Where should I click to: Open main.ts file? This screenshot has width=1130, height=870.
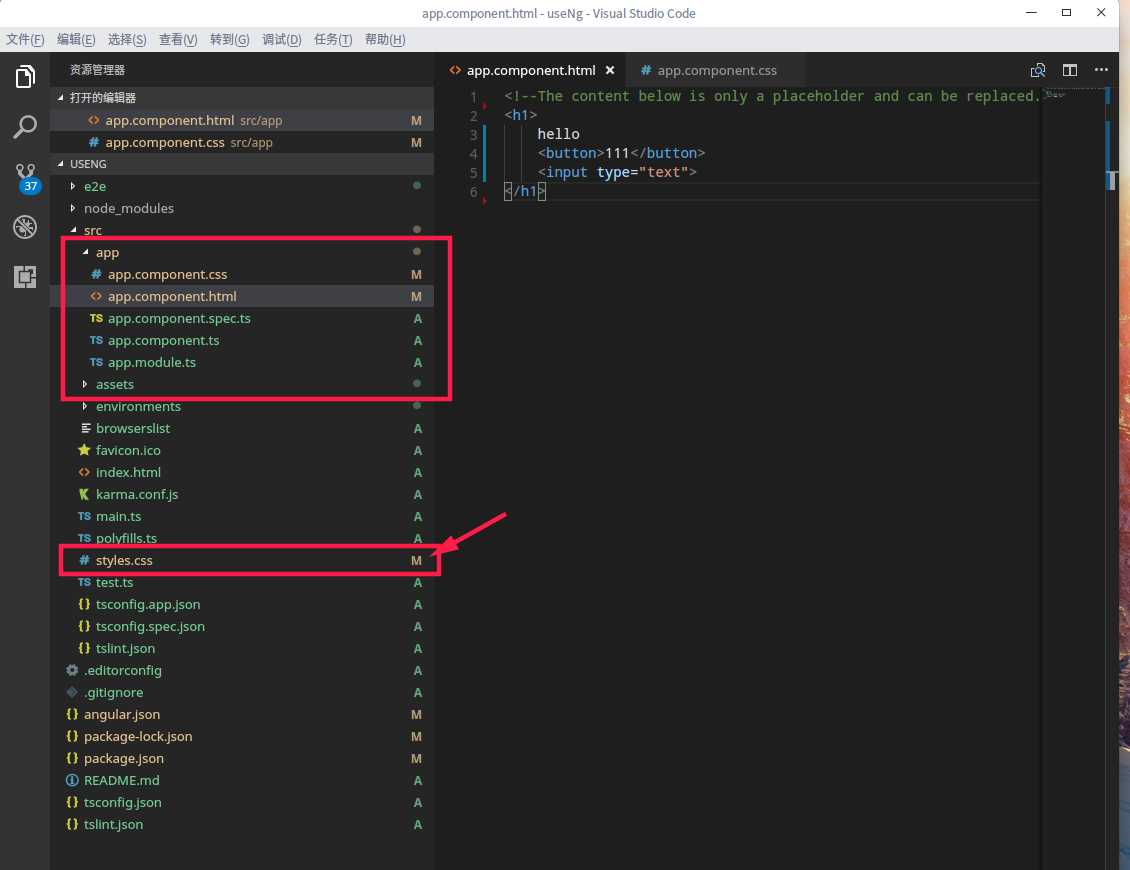point(241,516)
